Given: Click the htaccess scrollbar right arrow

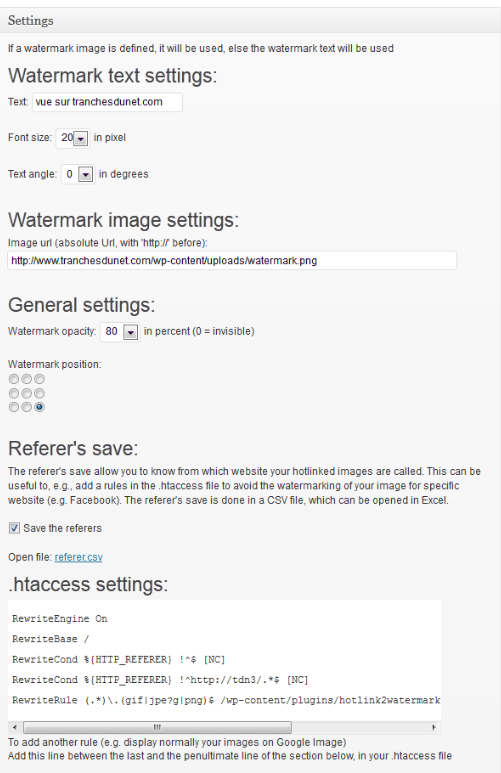Looking at the screenshot, I should click(x=433, y=727).
